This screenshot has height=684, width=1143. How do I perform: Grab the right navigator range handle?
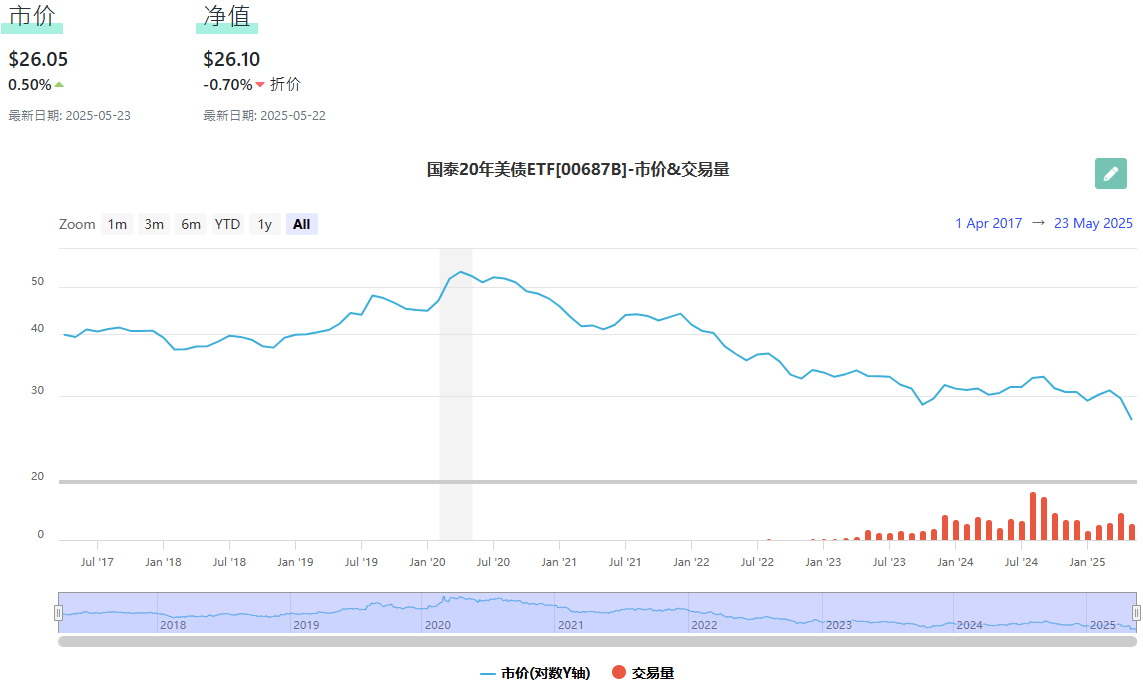(x=1136, y=613)
